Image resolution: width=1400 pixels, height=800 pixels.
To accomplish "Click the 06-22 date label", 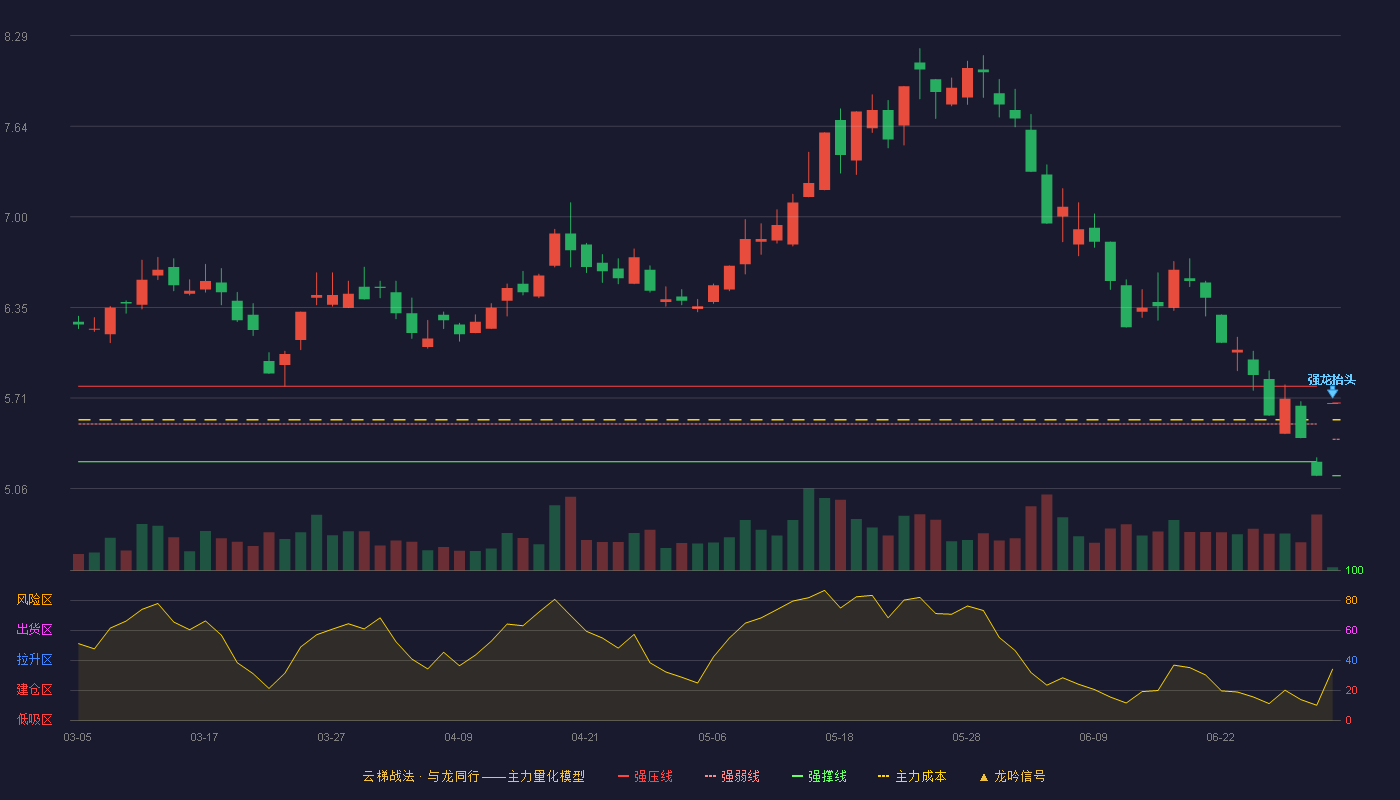I will pos(1220,737).
